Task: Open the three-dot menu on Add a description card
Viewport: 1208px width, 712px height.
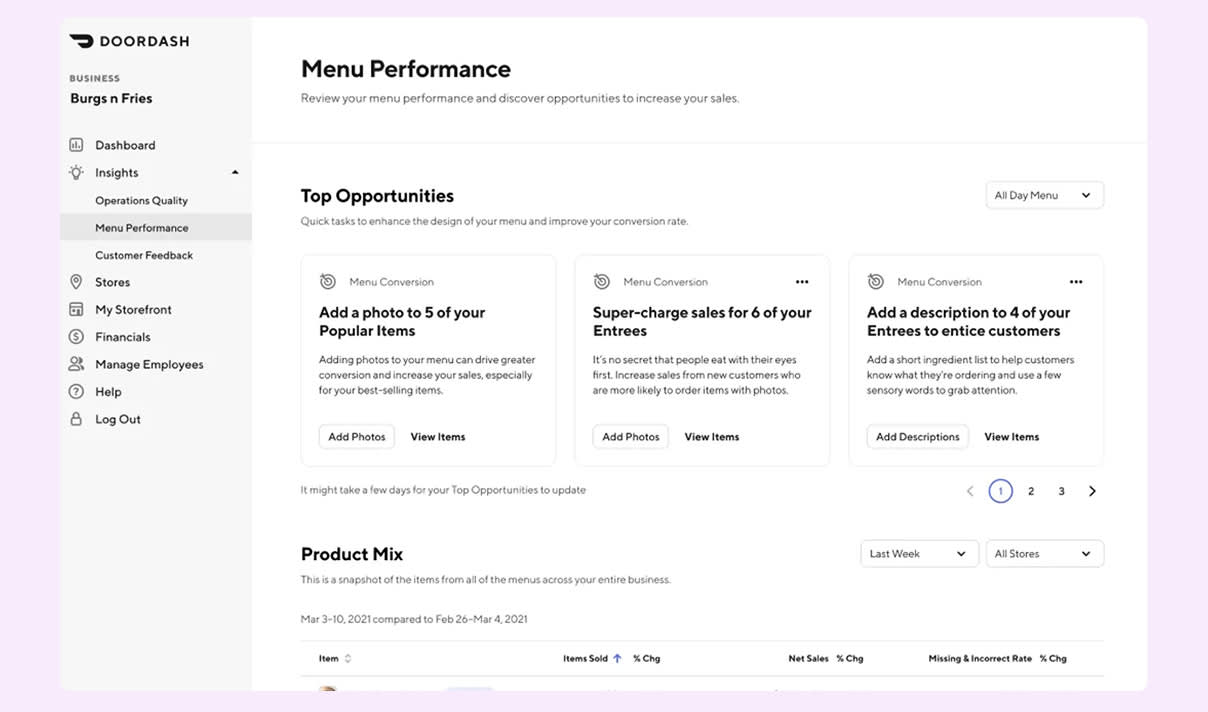Action: pos(1076,282)
